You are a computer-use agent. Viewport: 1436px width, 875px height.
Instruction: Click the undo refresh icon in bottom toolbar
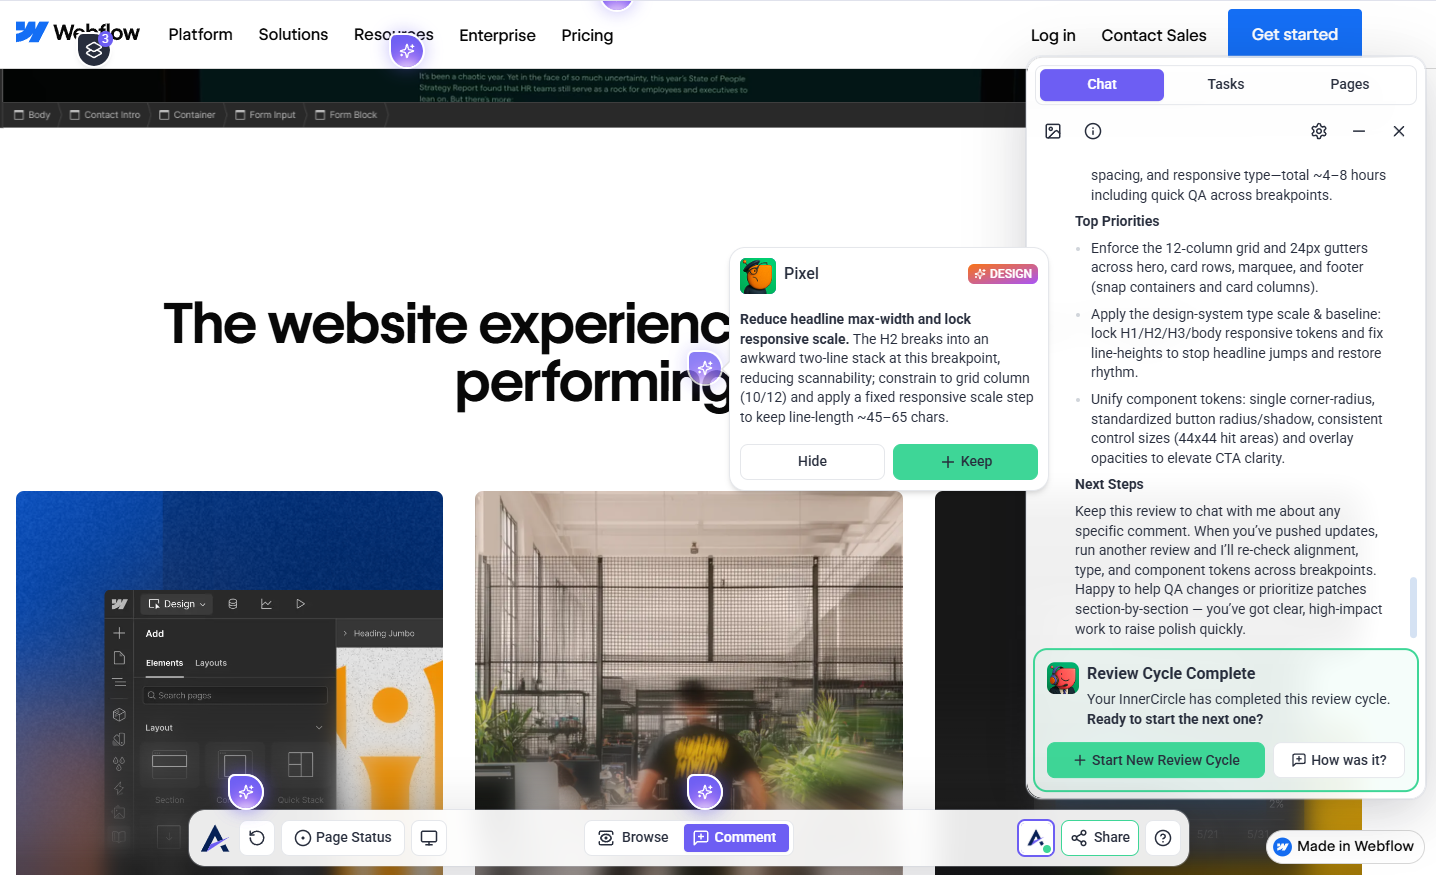[x=257, y=838]
